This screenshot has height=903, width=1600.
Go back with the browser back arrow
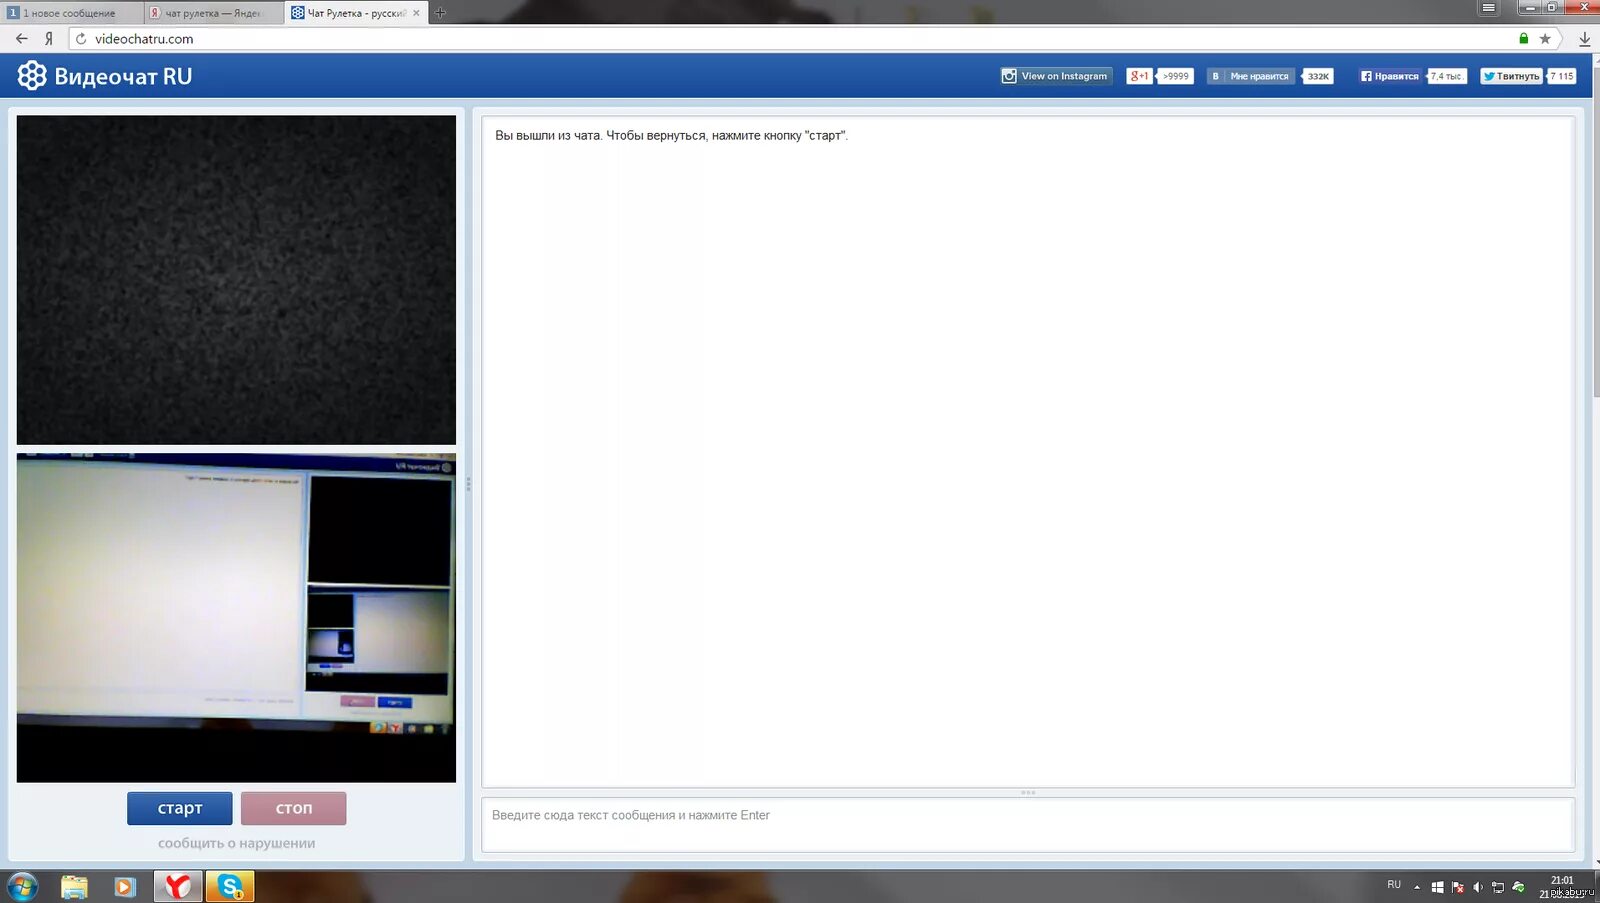22,39
